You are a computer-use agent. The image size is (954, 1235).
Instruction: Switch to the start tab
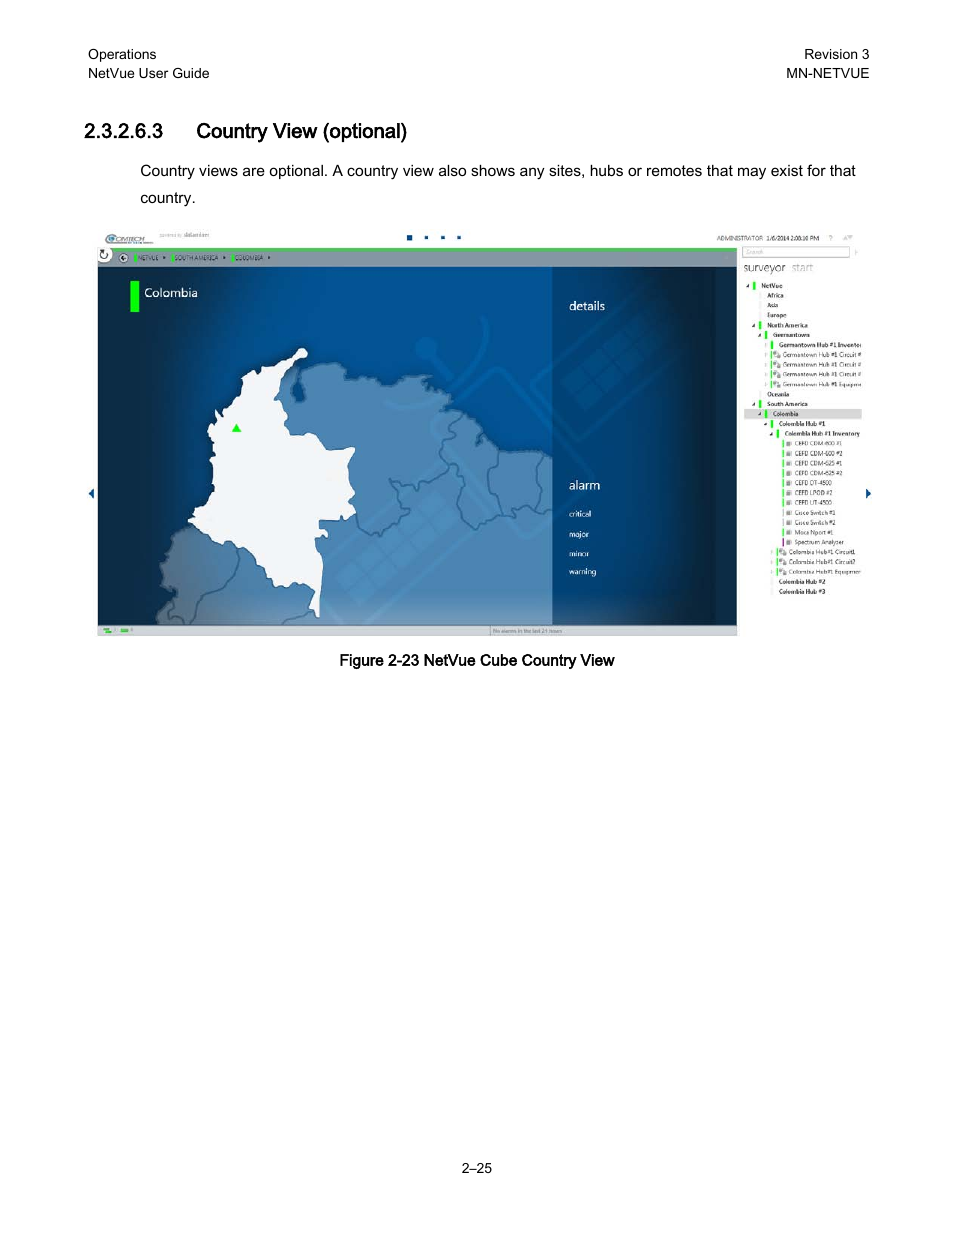click(x=802, y=268)
